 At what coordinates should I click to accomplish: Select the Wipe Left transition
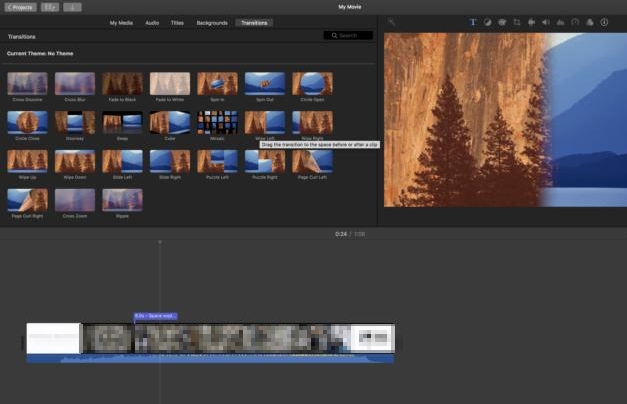pyautogui.click(x=265, y=122)
